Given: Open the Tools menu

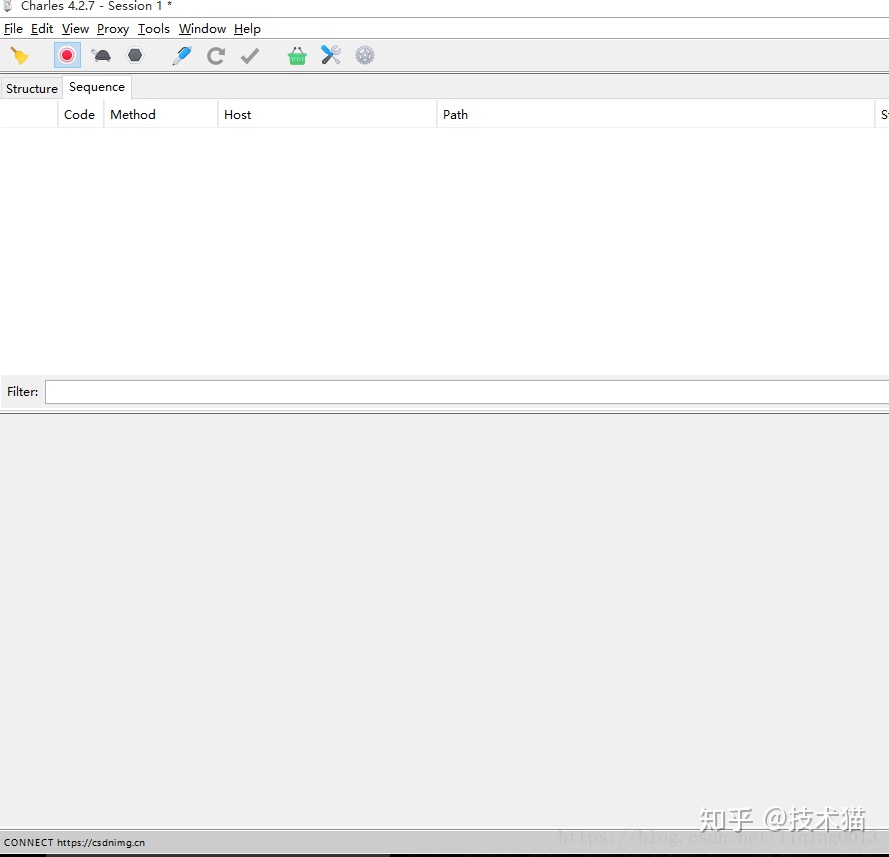Looking at the screenshot, I should pos(154,29).
